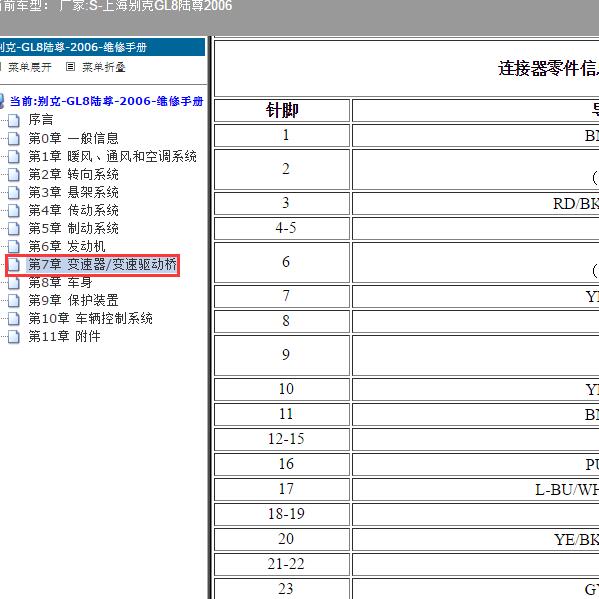This screenshot has width=599, height=599.
Task: Click the page icon beside 第6章 发动机
Action: [14, 247]
